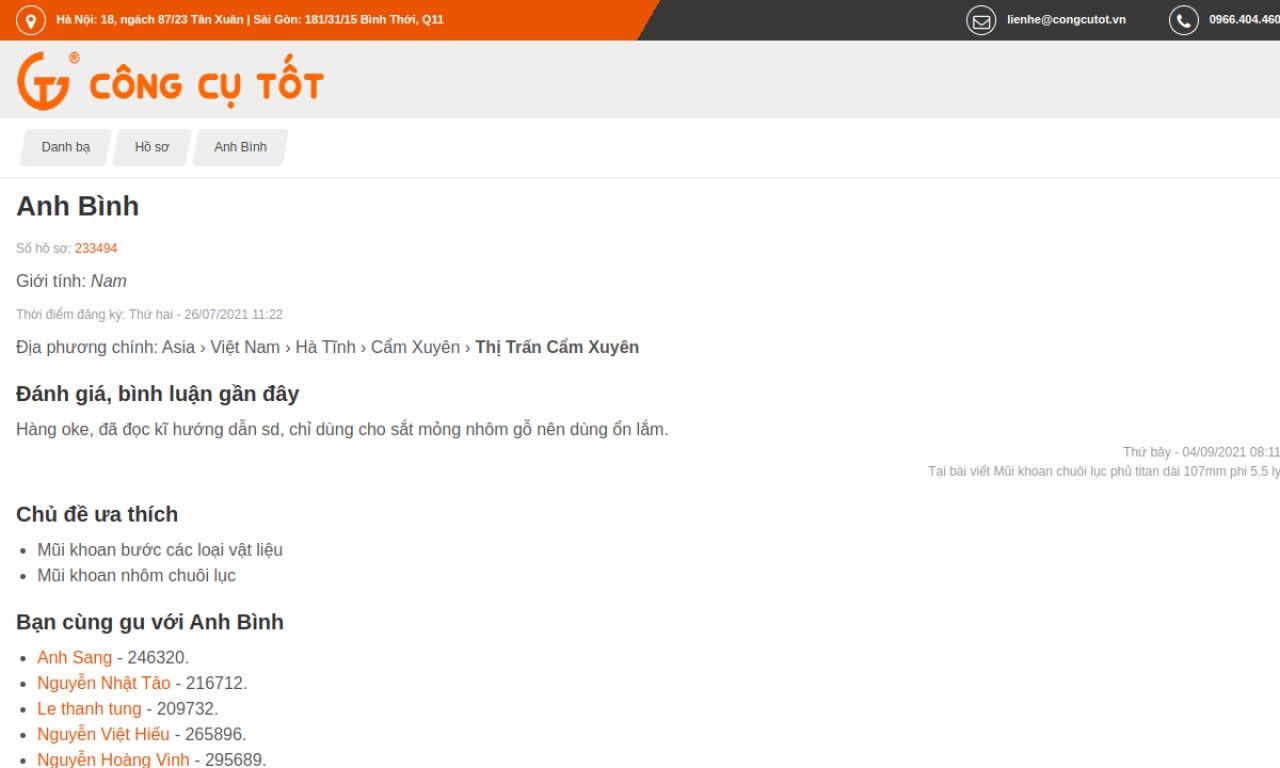Click the Công Cụ Tốt logo
The height and width of the screenshot is (768, 1280).
pyautogui.click(x=170, y=82)
